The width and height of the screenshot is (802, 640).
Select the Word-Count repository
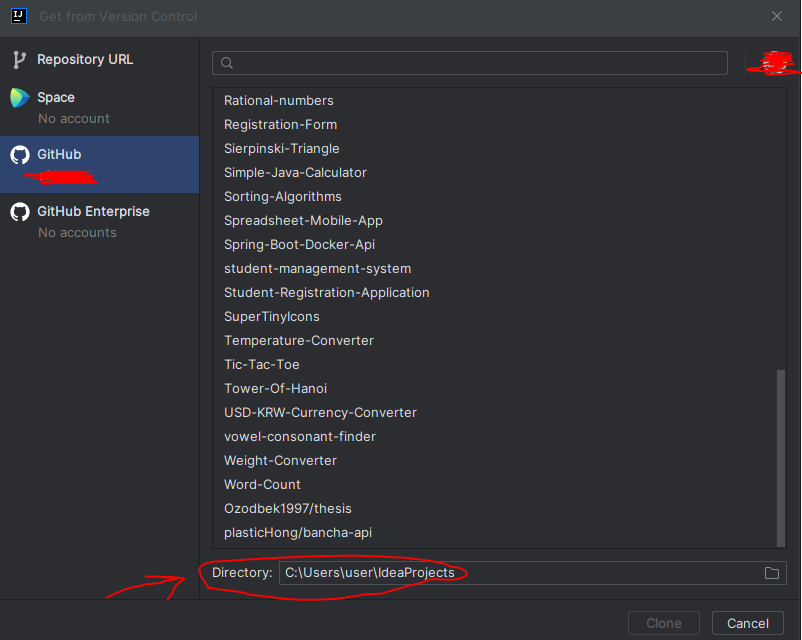(x=499, y=485)
